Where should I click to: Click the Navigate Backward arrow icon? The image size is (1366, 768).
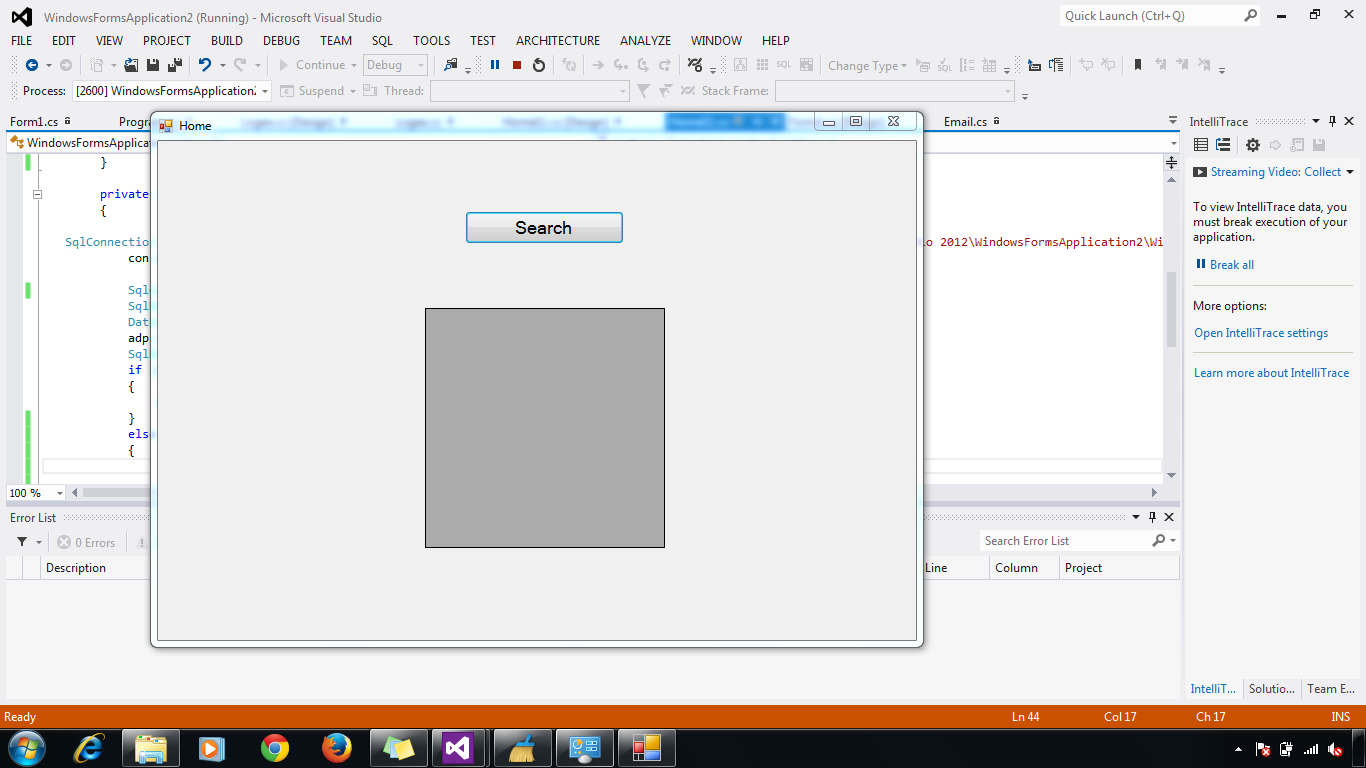[33, 65]
